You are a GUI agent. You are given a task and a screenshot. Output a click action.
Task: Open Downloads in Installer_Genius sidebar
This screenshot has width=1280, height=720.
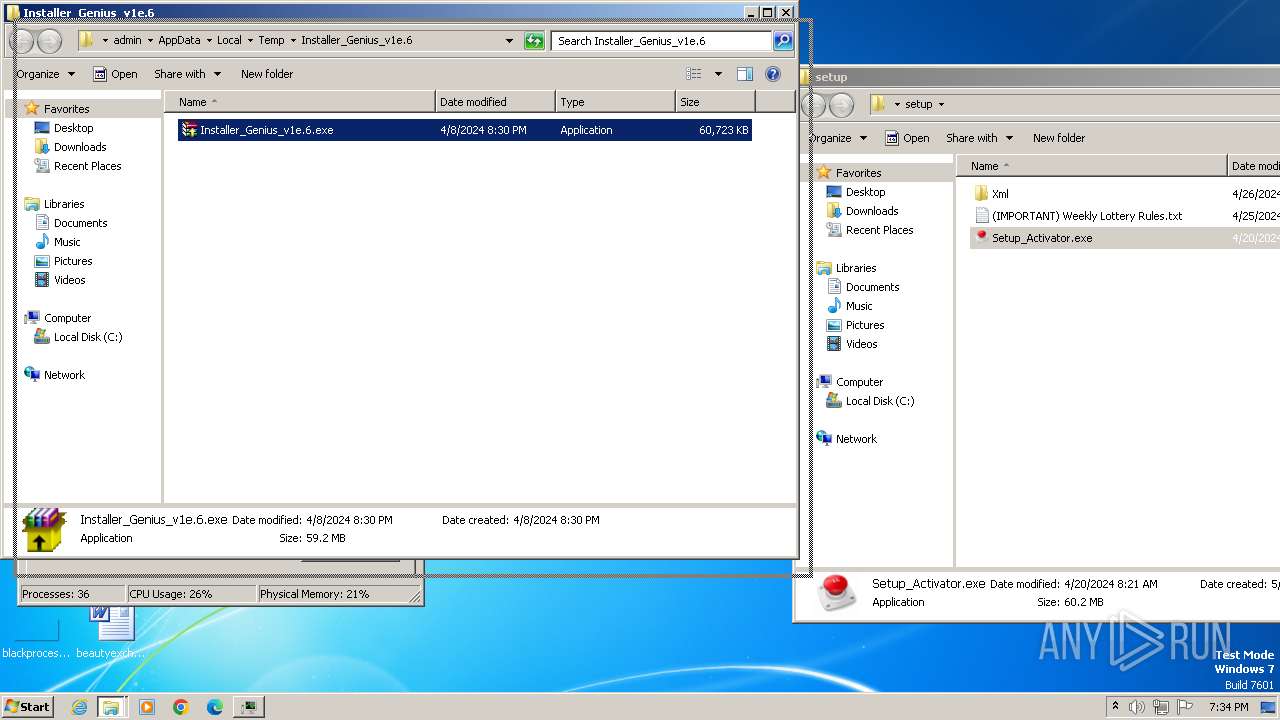(80, 147)
